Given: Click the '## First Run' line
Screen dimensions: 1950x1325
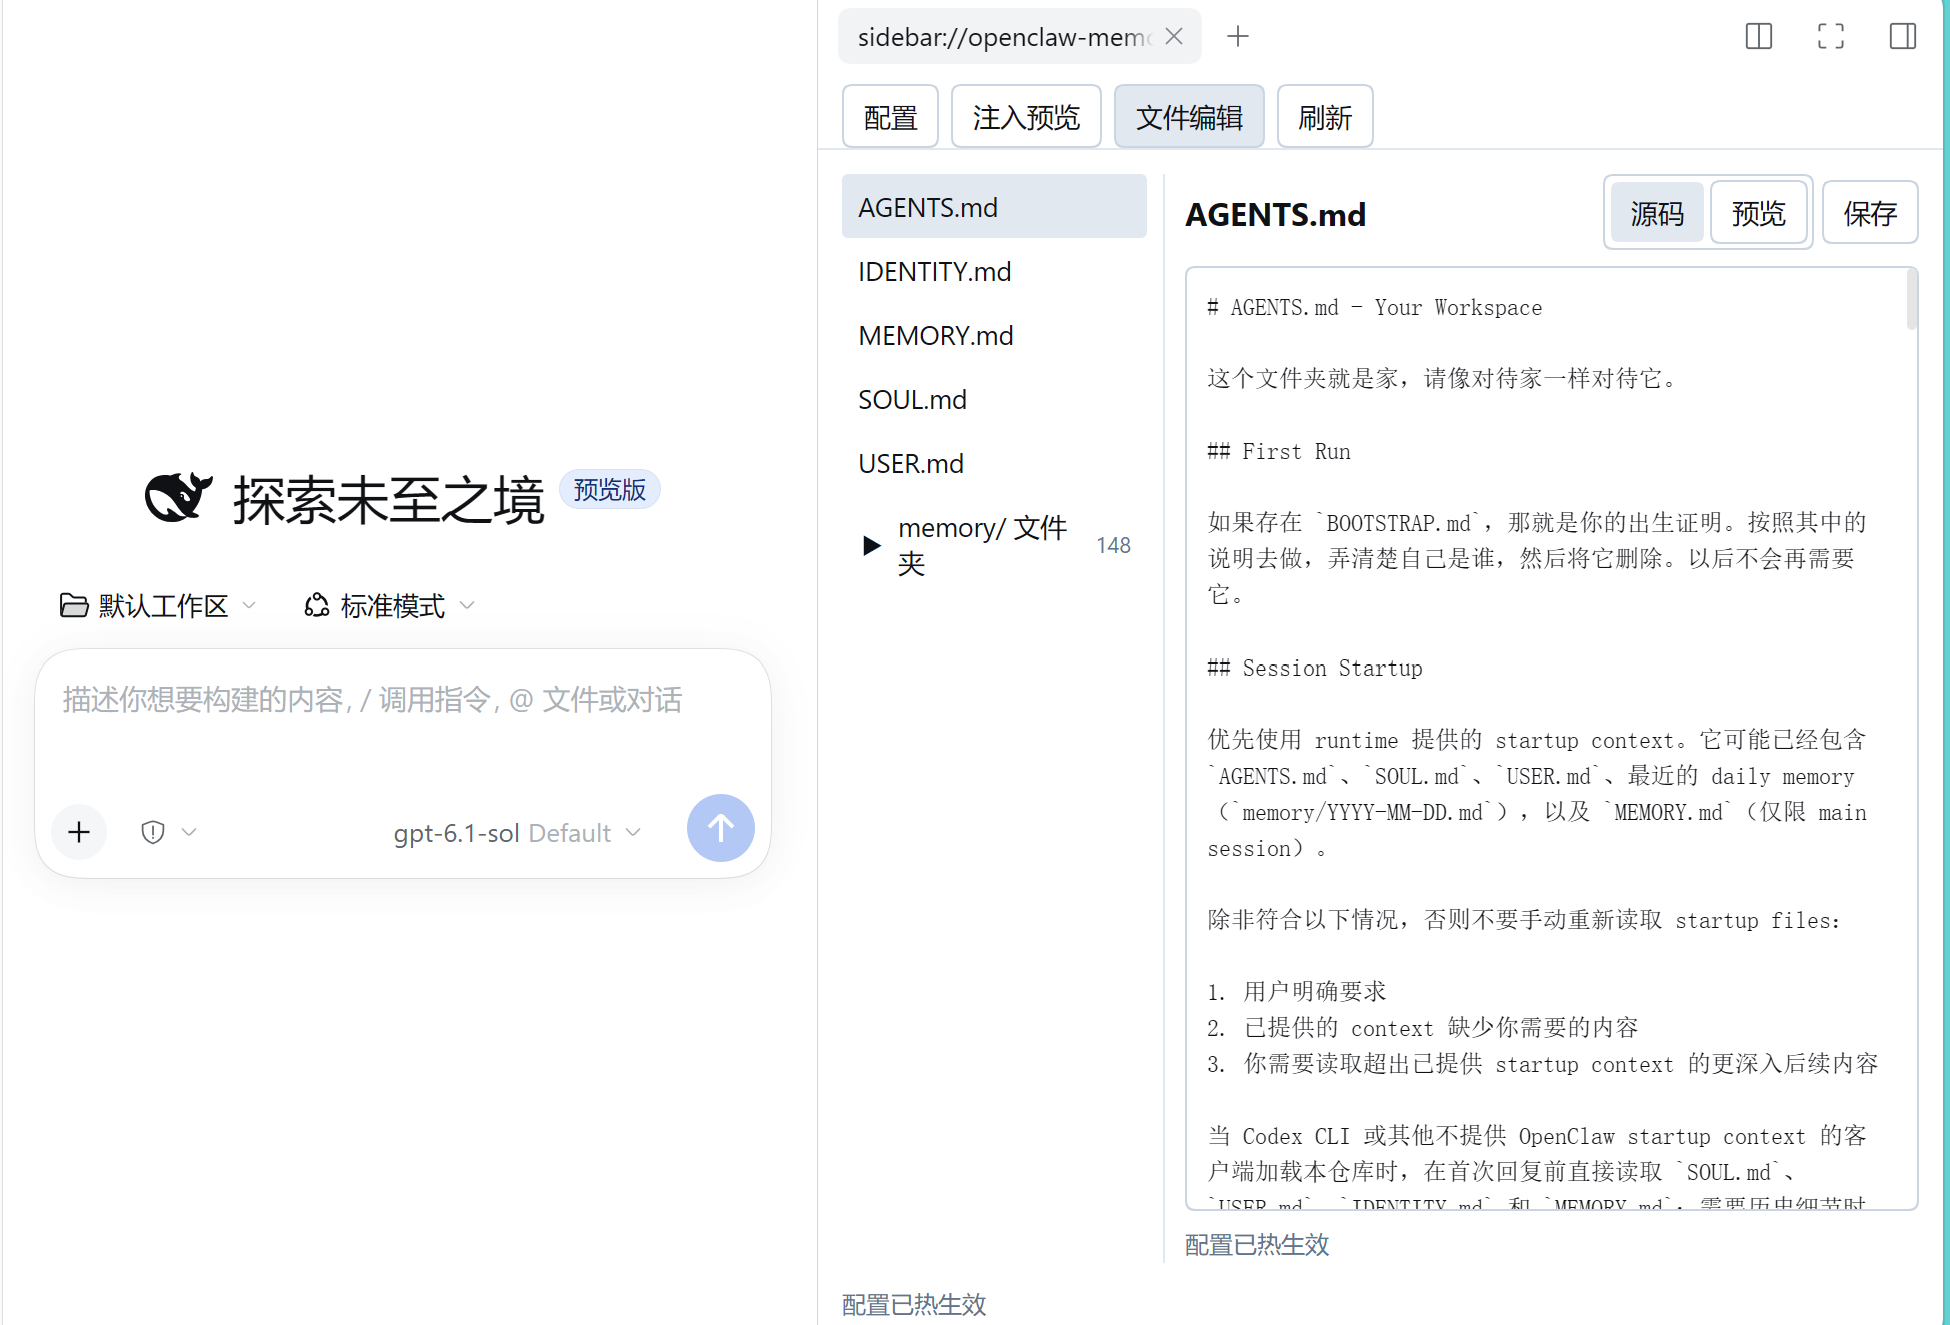Looking at the screenshot, I should 1279,451.
